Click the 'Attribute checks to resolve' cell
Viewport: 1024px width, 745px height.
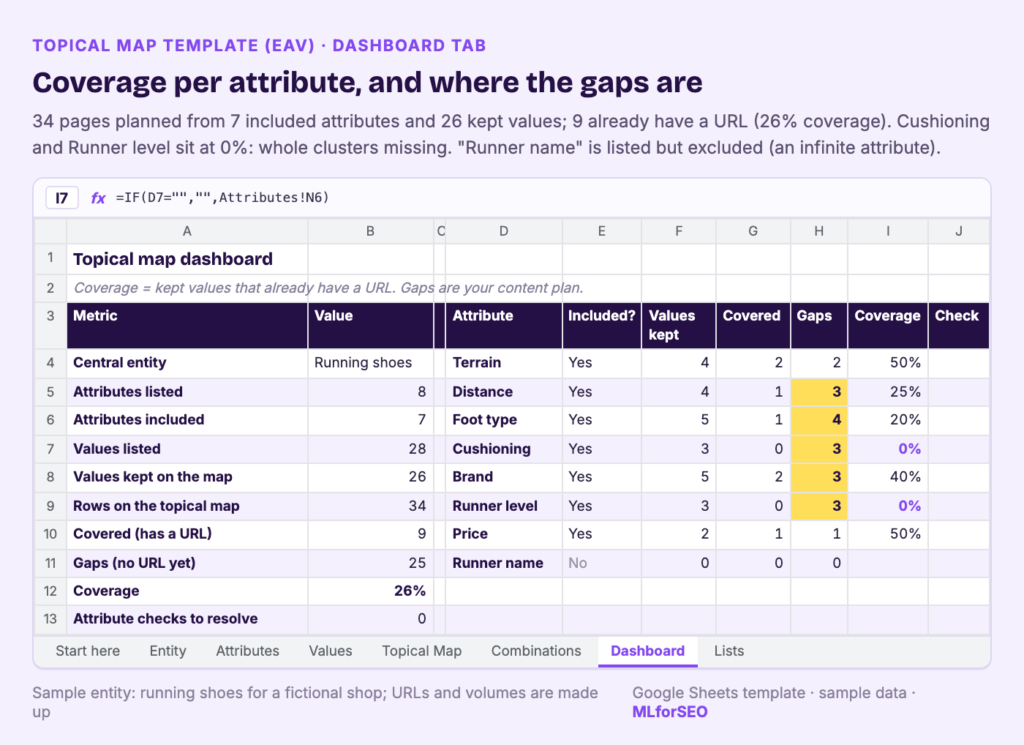(187, 619)
